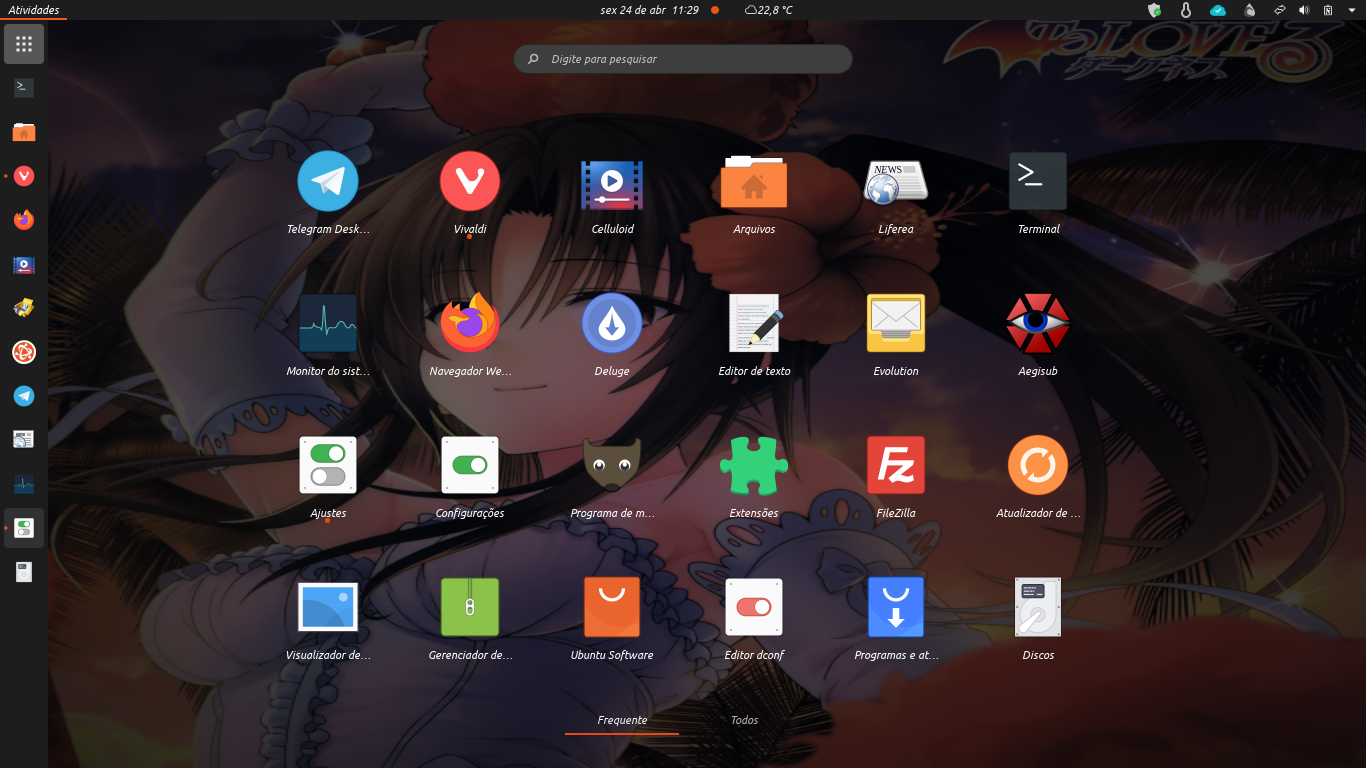Launch Monitor do sistema from the grid
1366x768 pixels.
[328, 324]
